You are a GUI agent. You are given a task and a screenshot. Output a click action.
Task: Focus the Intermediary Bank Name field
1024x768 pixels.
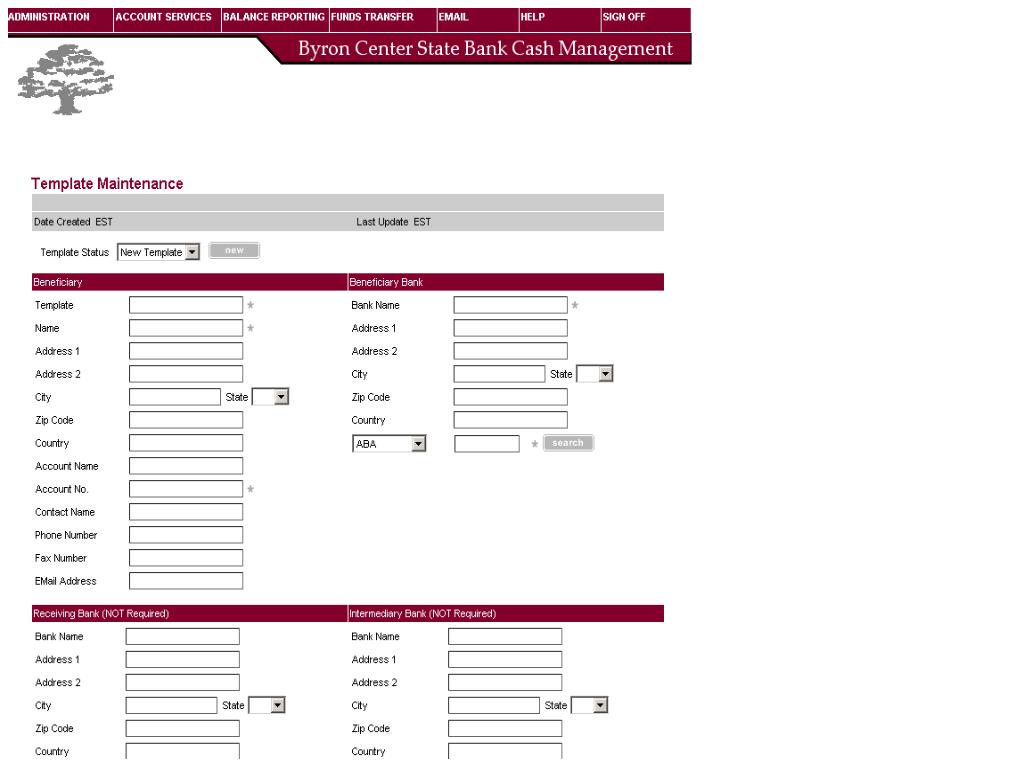[x=505, y=636]
